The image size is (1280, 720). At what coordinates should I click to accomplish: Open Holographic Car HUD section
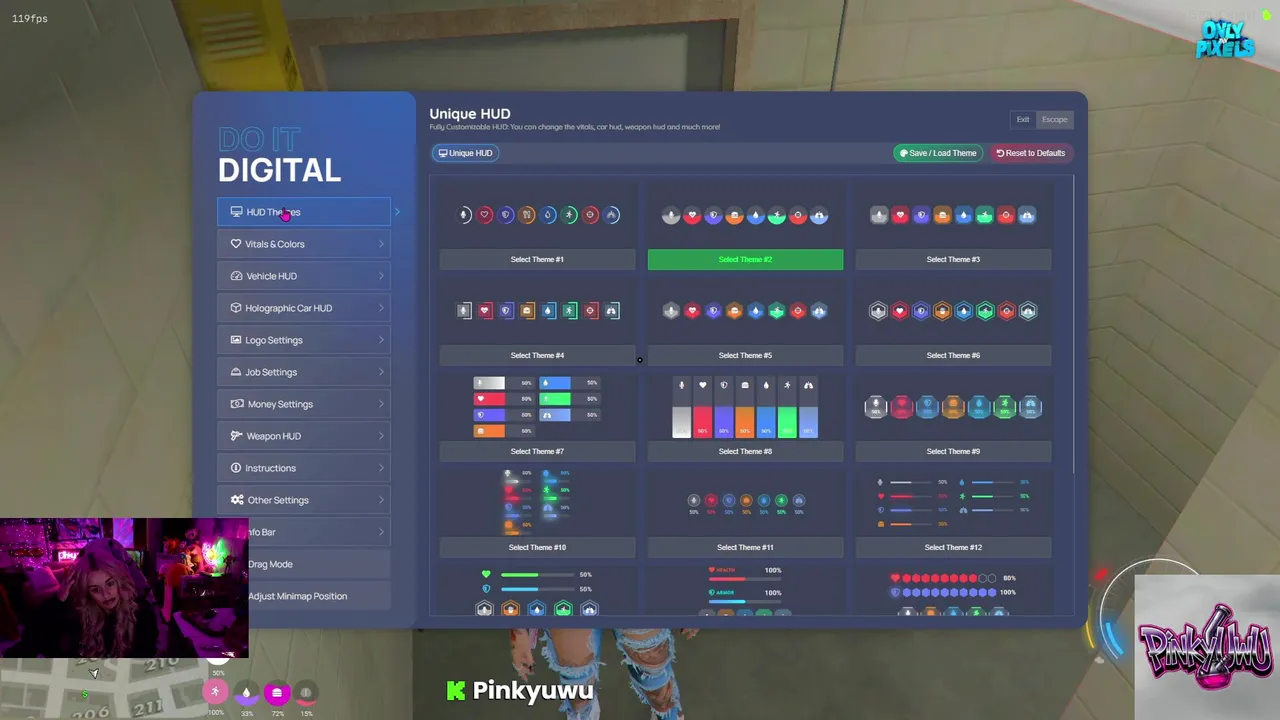click(304, 308)
